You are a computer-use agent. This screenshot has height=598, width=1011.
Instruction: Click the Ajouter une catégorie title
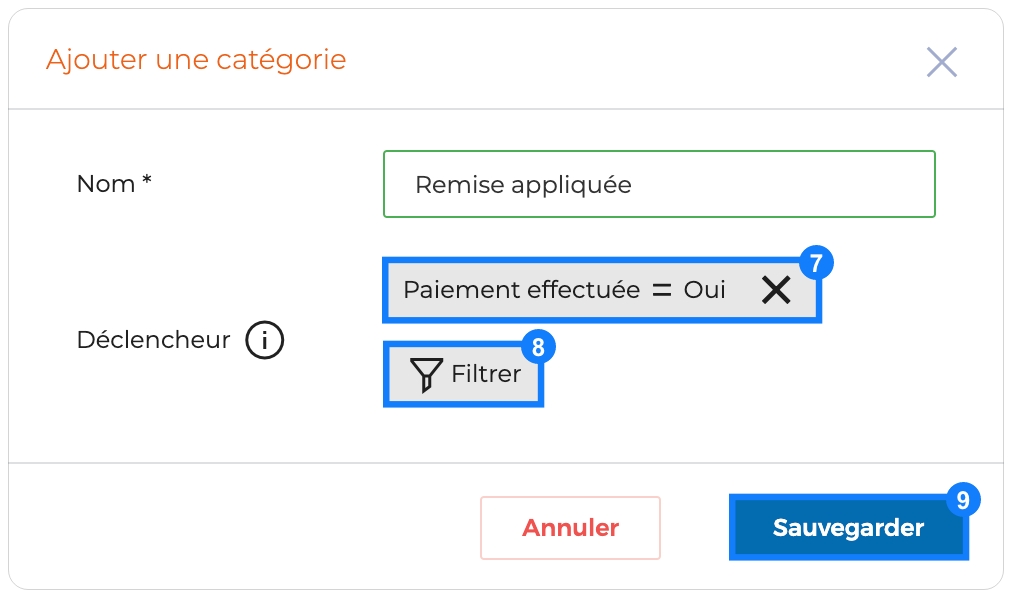tap(196, 60)
